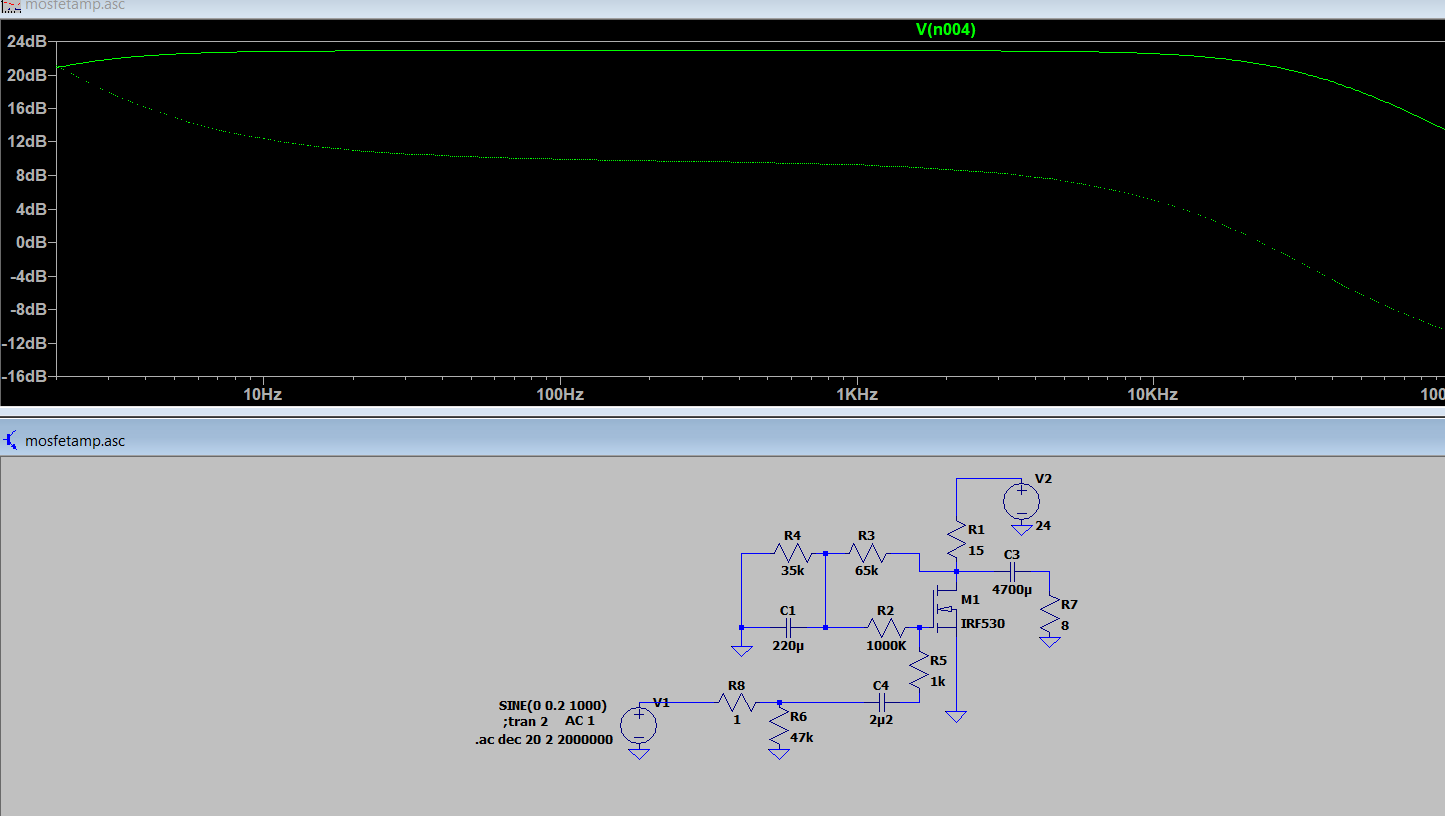
Task: Click the .ac dec 20 2 2000000 directive
Action: (x=544, y=741)
